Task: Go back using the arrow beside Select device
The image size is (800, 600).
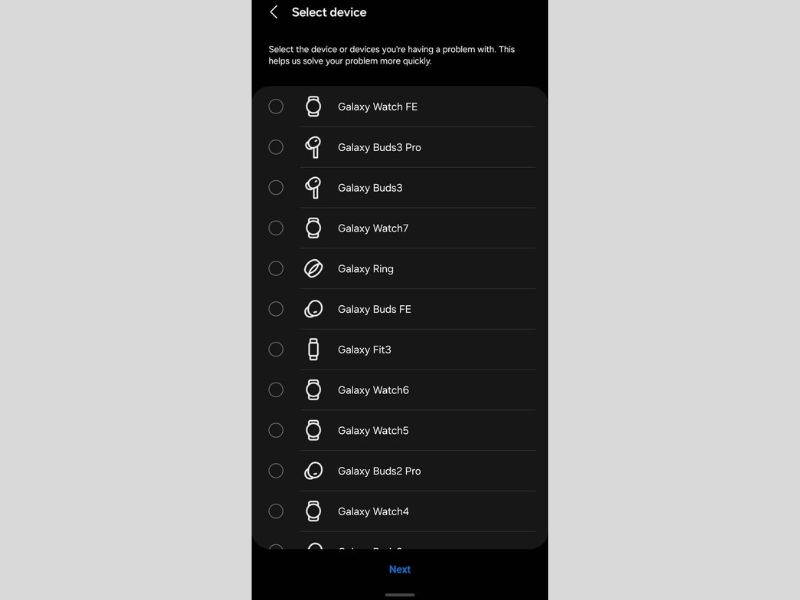Action: pos(274,12)
